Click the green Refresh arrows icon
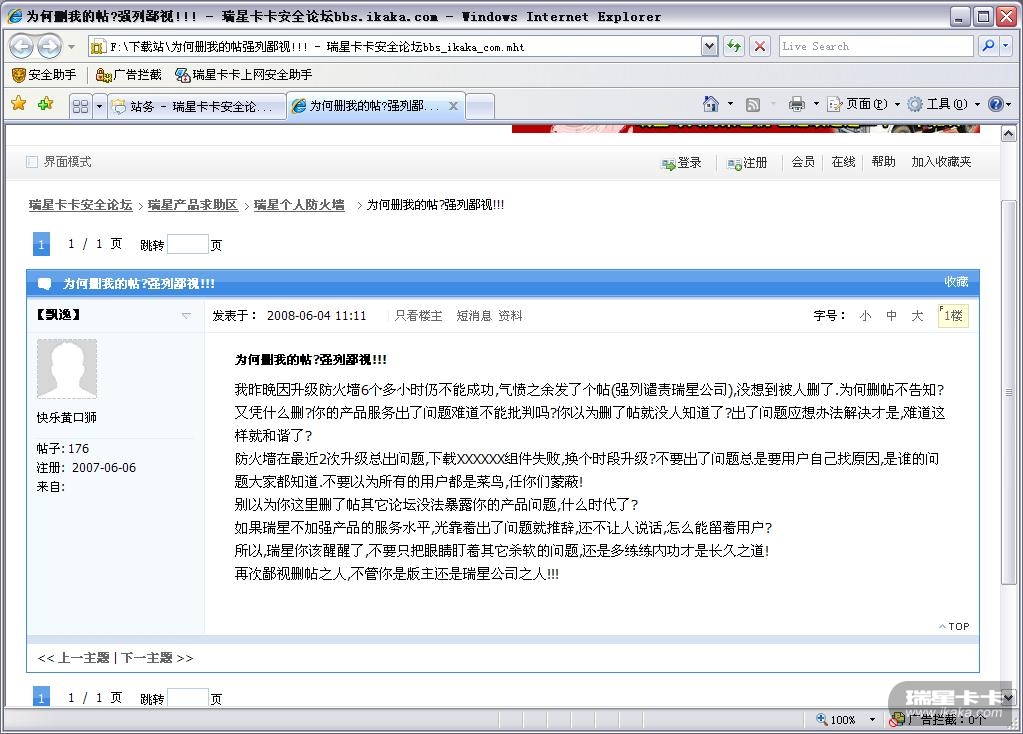Image resolution: width=1023 pixels, height=734 pixels. (x=734, y=46)
